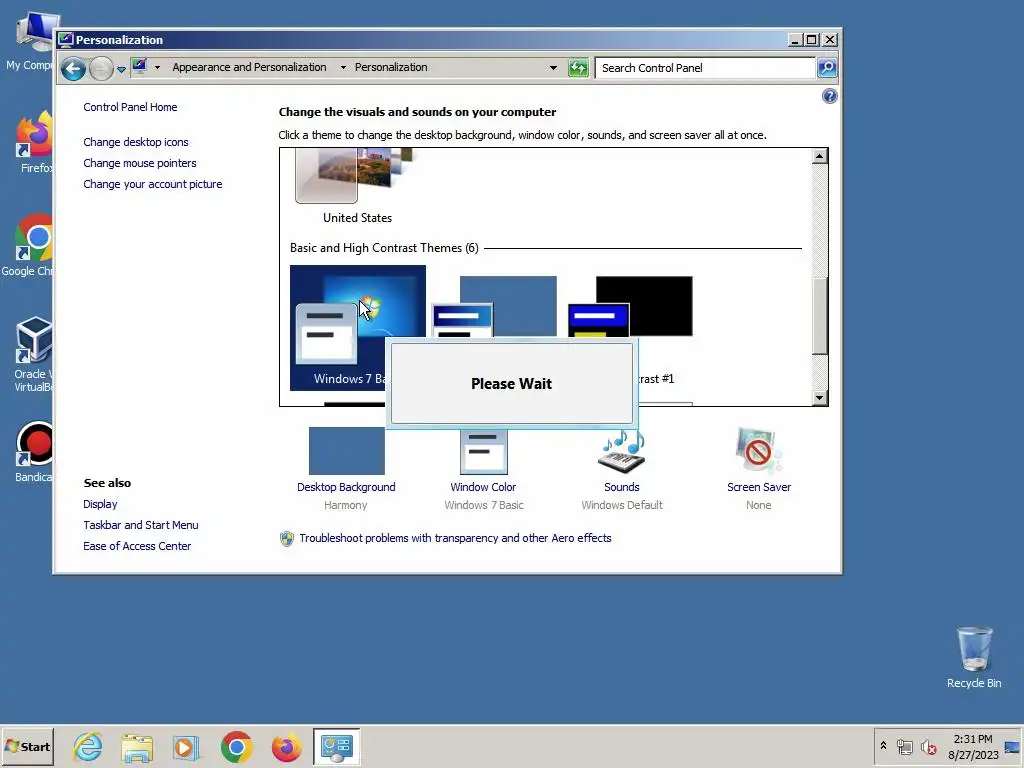Click the shield icon beside Troubleshoot link
Viewport: 1024px width, 768px height.
point(287,539)
